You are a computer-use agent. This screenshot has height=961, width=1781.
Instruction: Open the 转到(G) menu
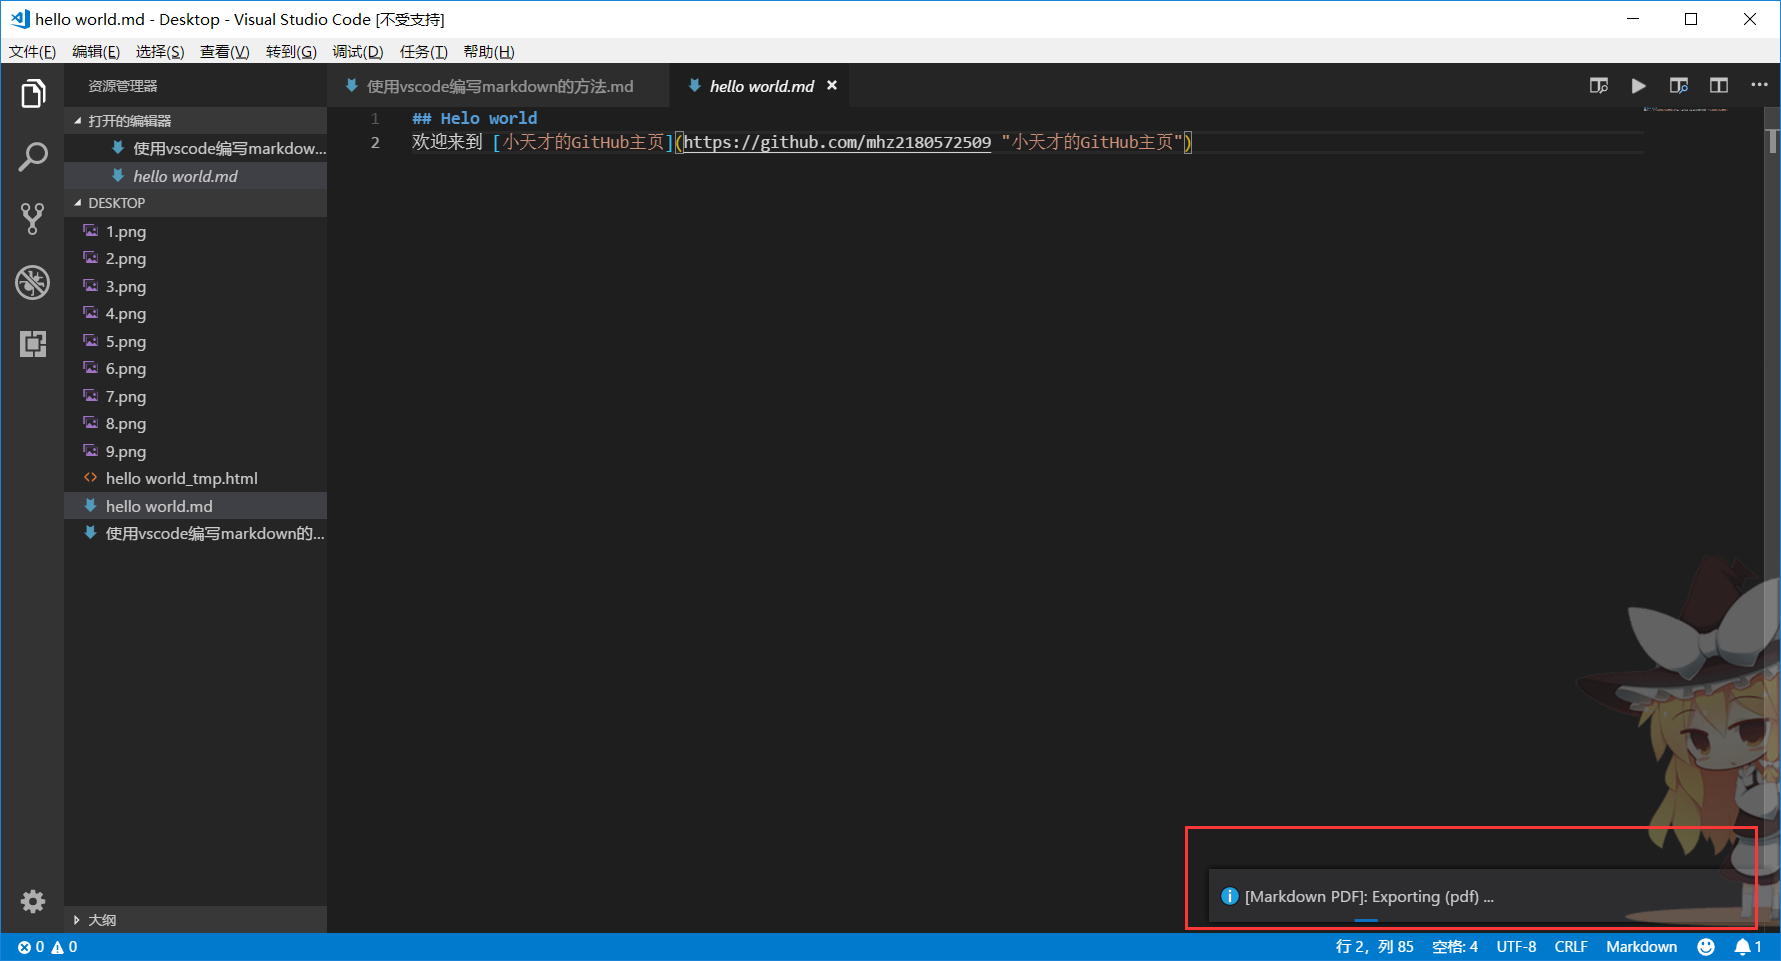291,52
